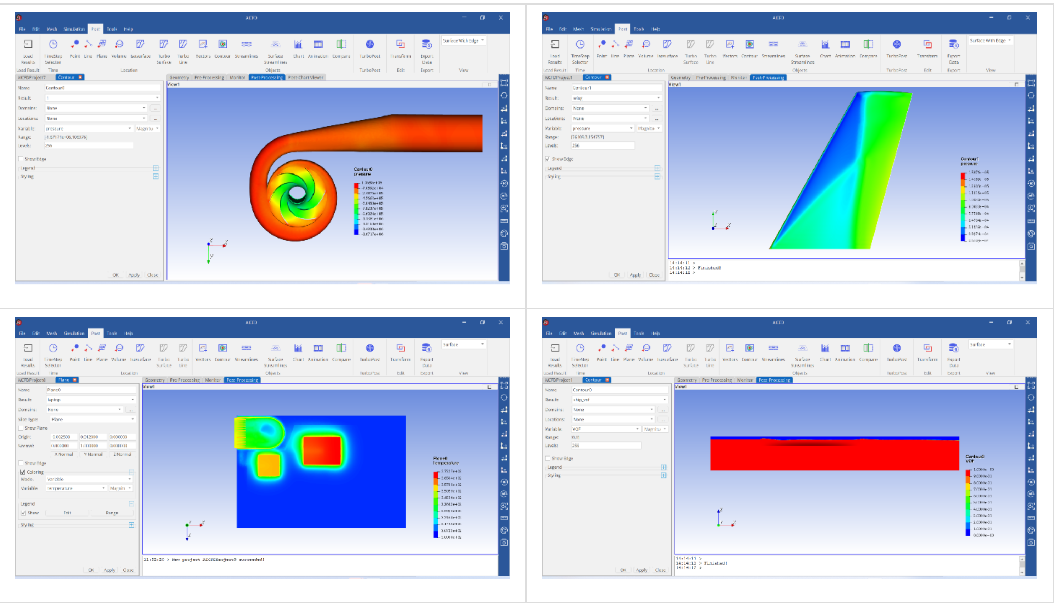Click Apply button in bottom-right window
1055x604 pixels.
(642, 570)
